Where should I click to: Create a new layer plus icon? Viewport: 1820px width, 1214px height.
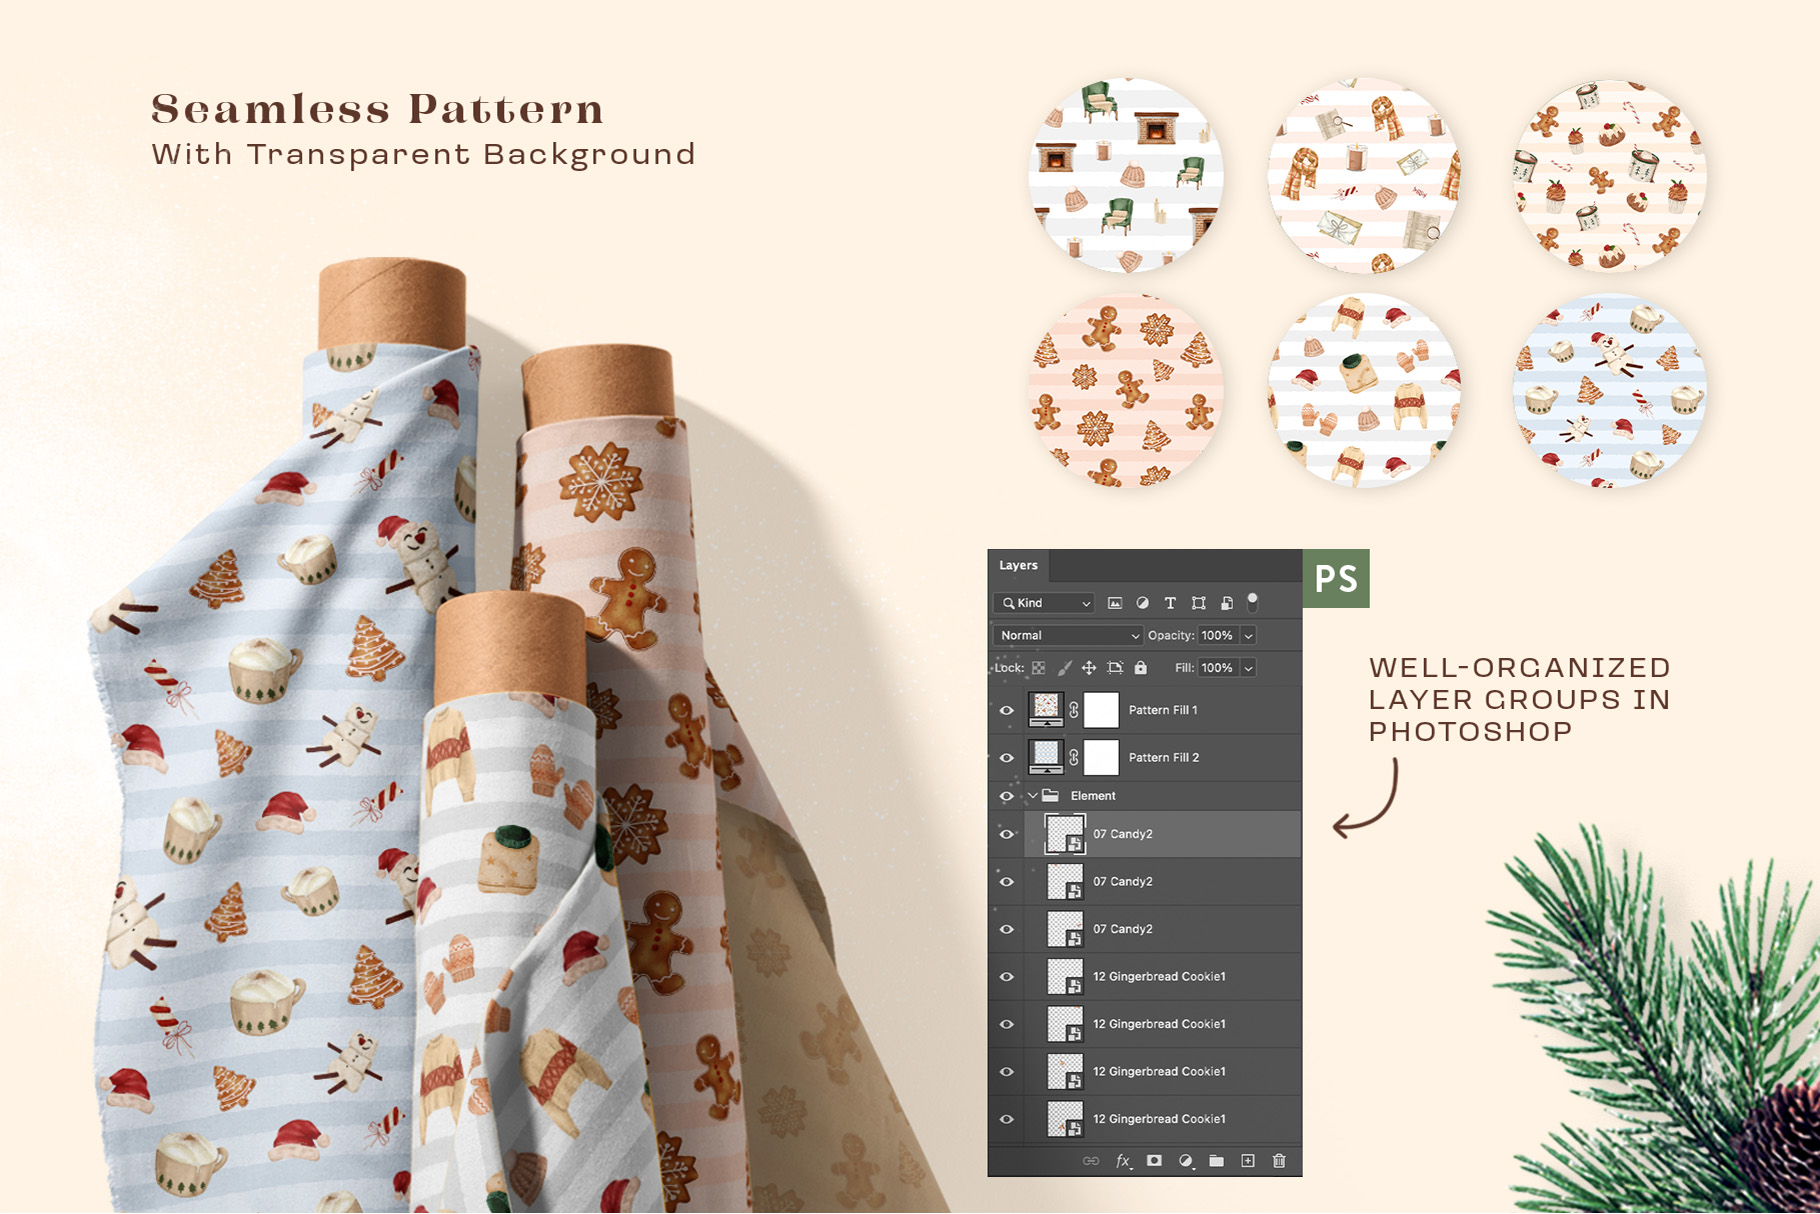pos(1248,1161)
